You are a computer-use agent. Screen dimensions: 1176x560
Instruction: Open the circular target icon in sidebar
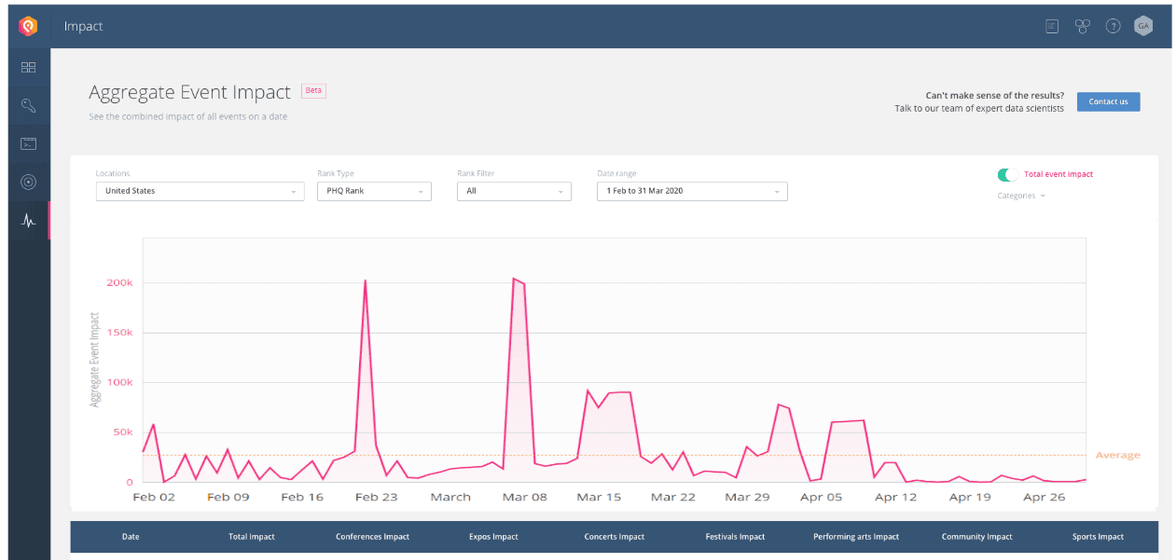point(28,182)
